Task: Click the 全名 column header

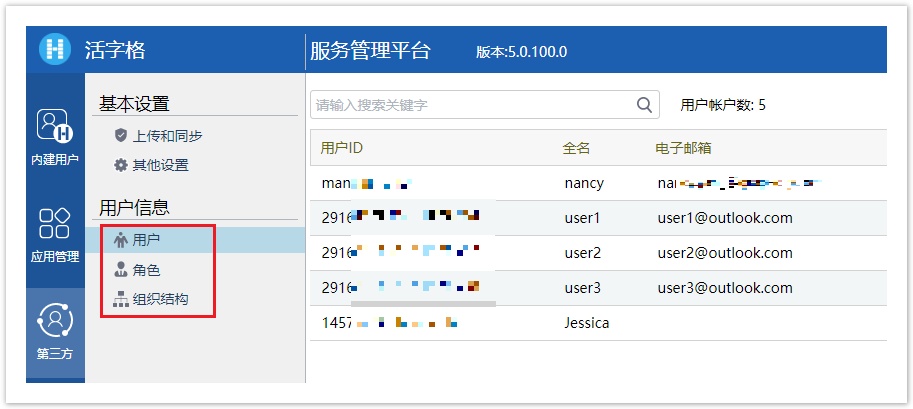Action: (x=576, y=148)
